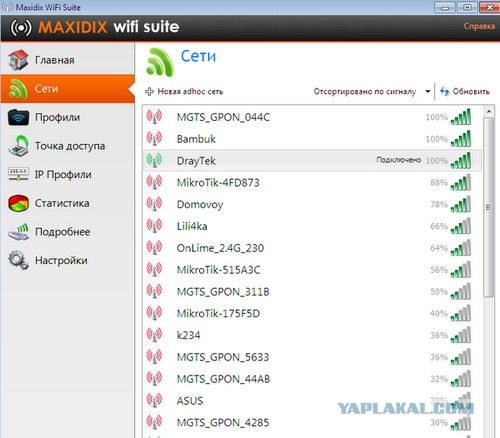Select the MGTS_GPON_044C network name
The width and height of the screenshot is (500, 438).
click(x=223, y=117)
